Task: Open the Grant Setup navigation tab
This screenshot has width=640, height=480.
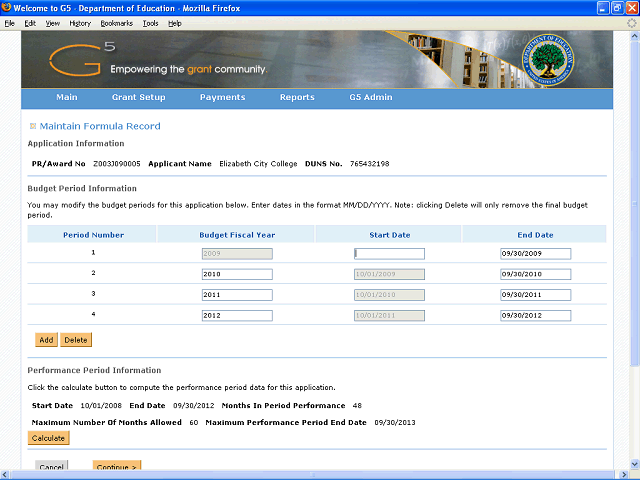Action: [x=139, y=97]
